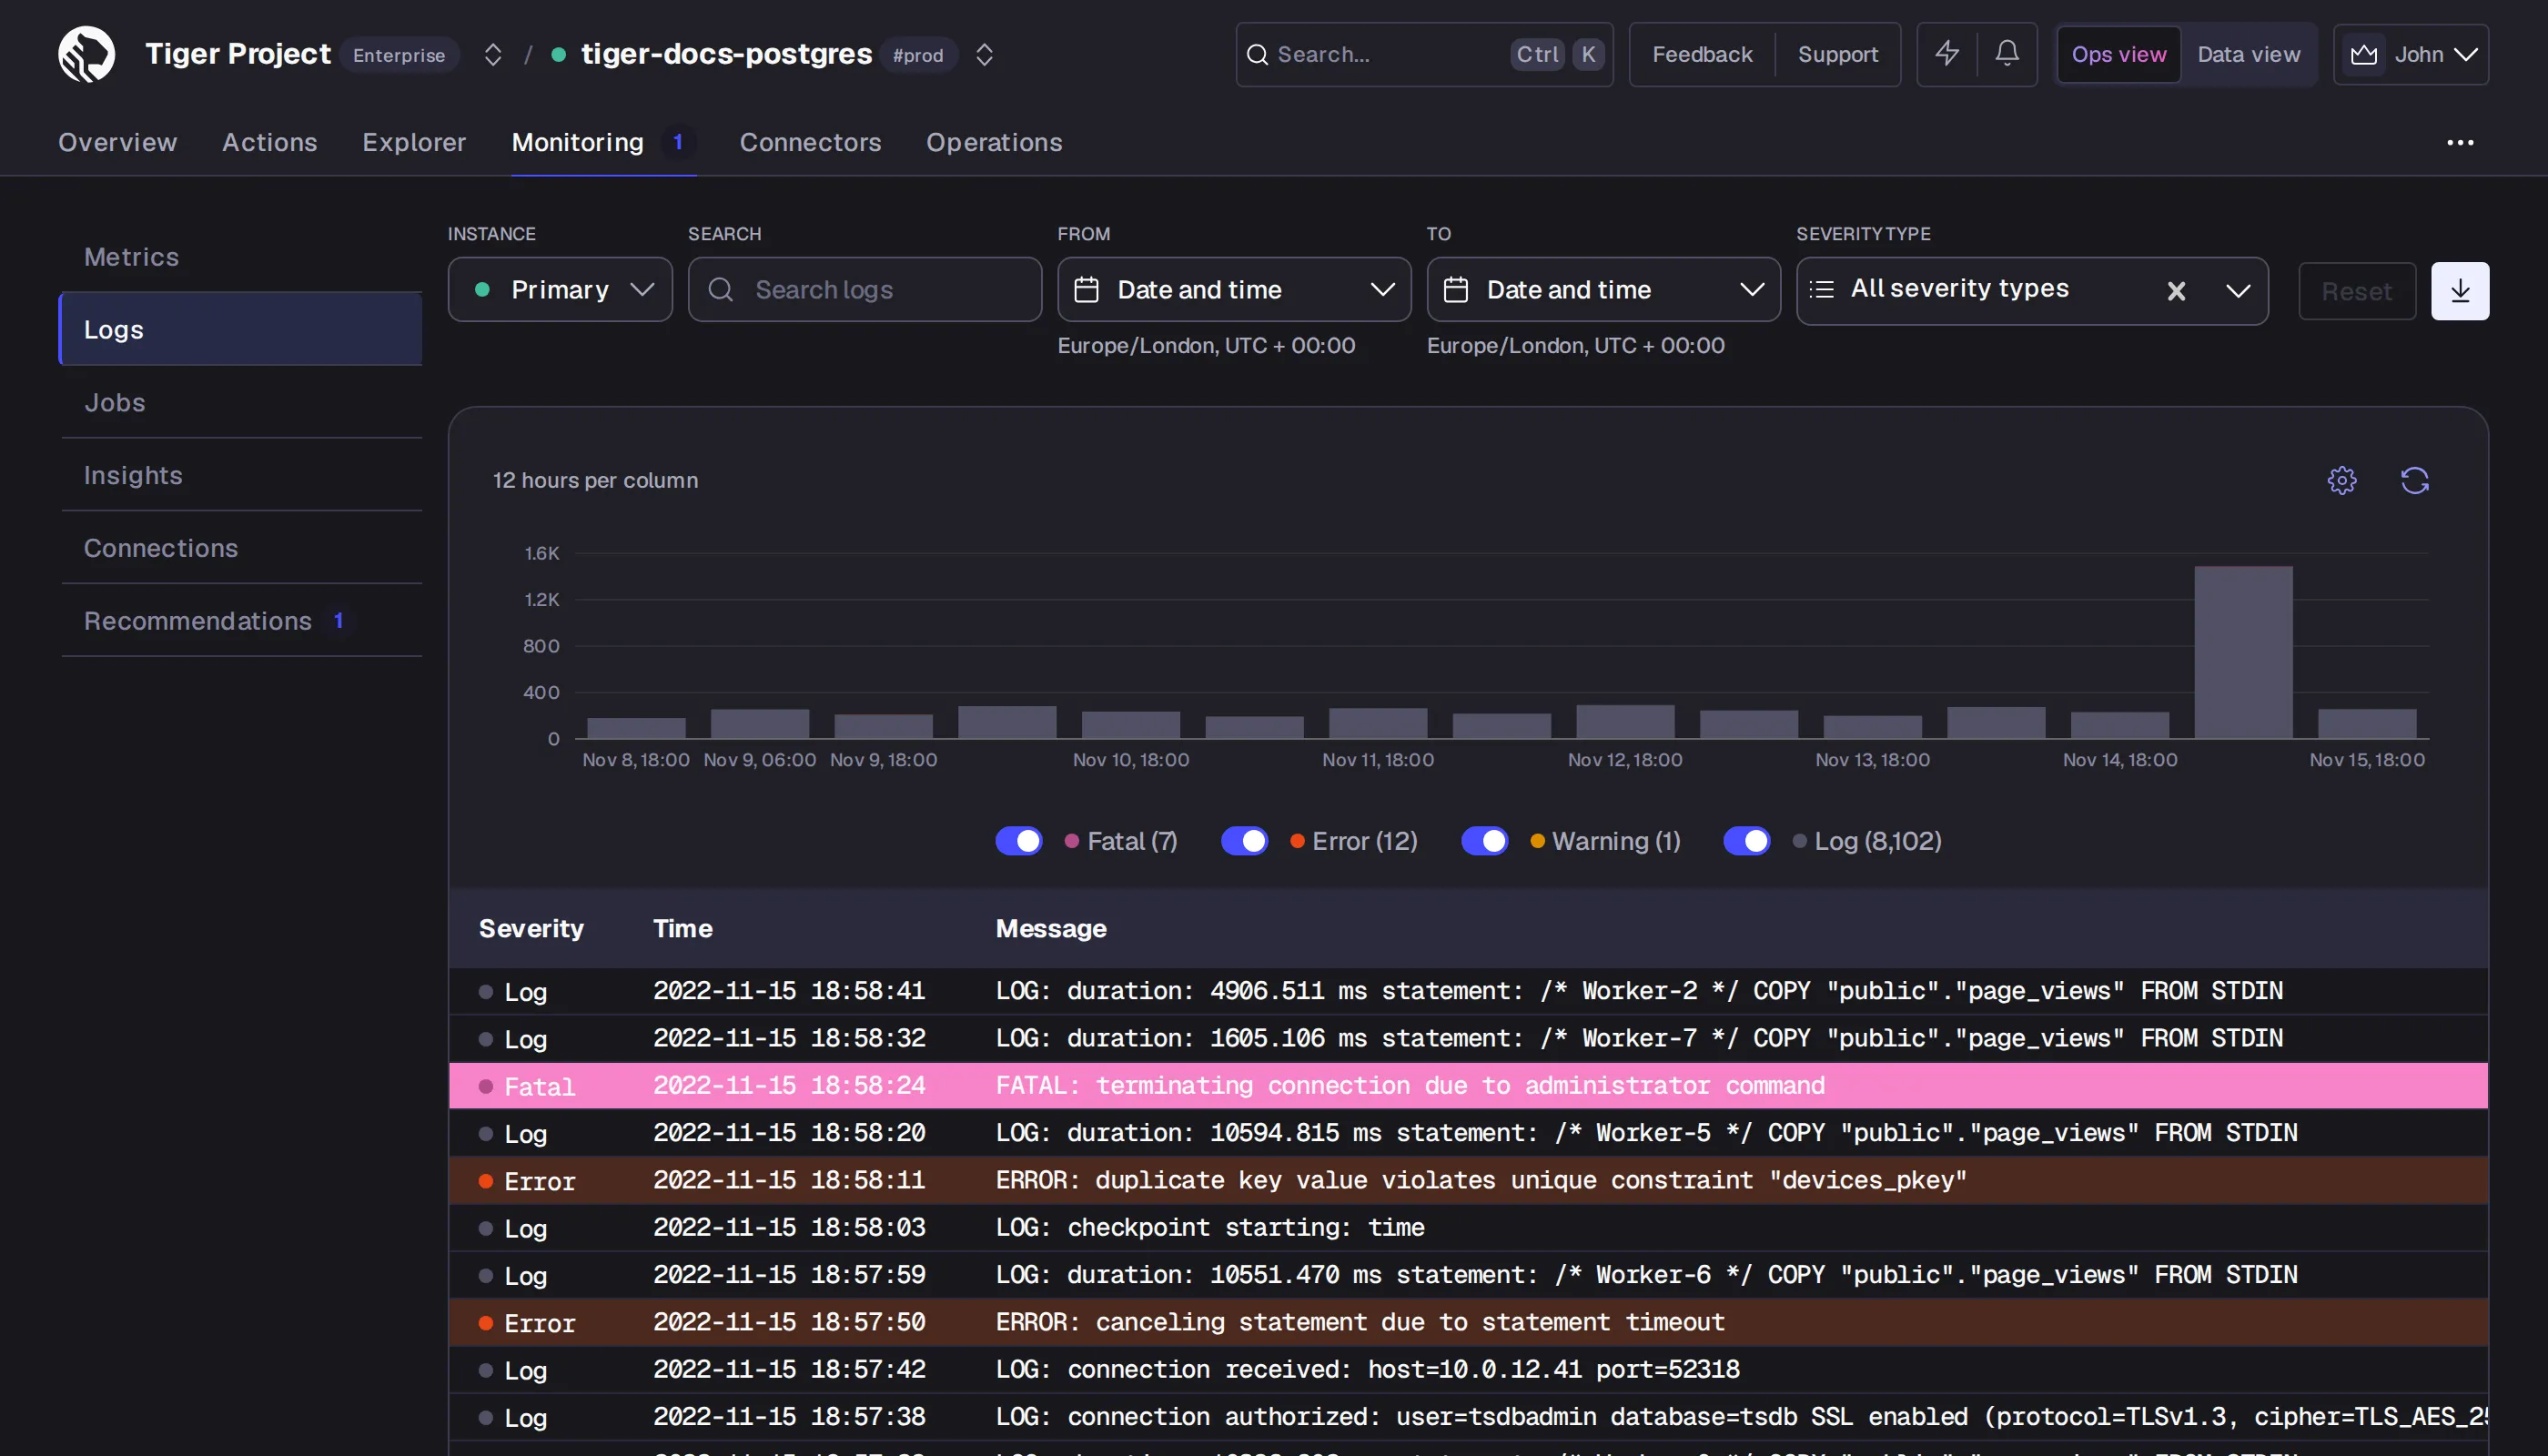This screenshot has height=1456, width=2548.
Task: Clear the severity type filter with X
Action: [2175, 291]
